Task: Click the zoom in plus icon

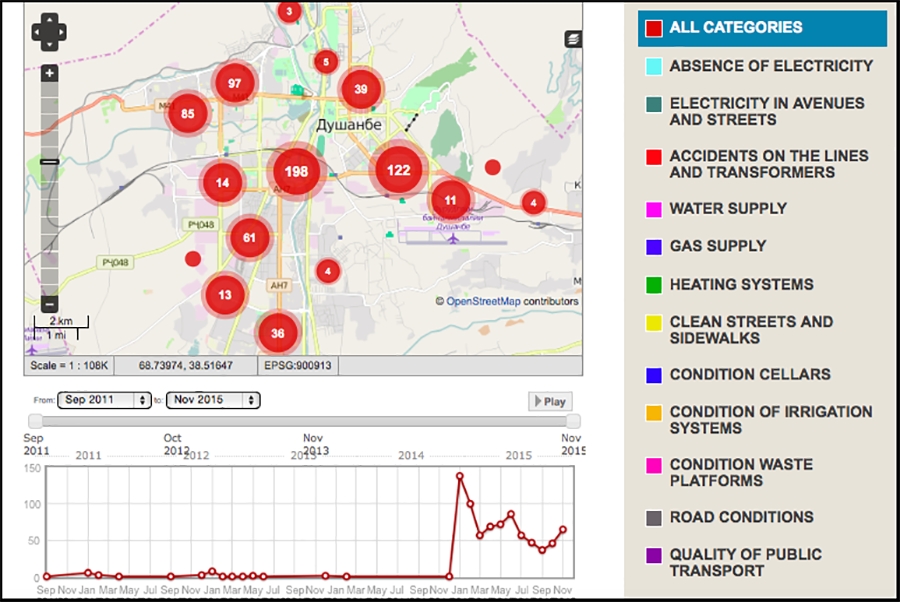Action: tap(48, 72)
